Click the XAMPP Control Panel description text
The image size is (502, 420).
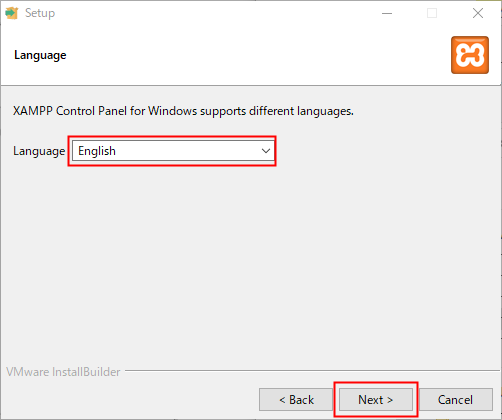pos(183,111)
